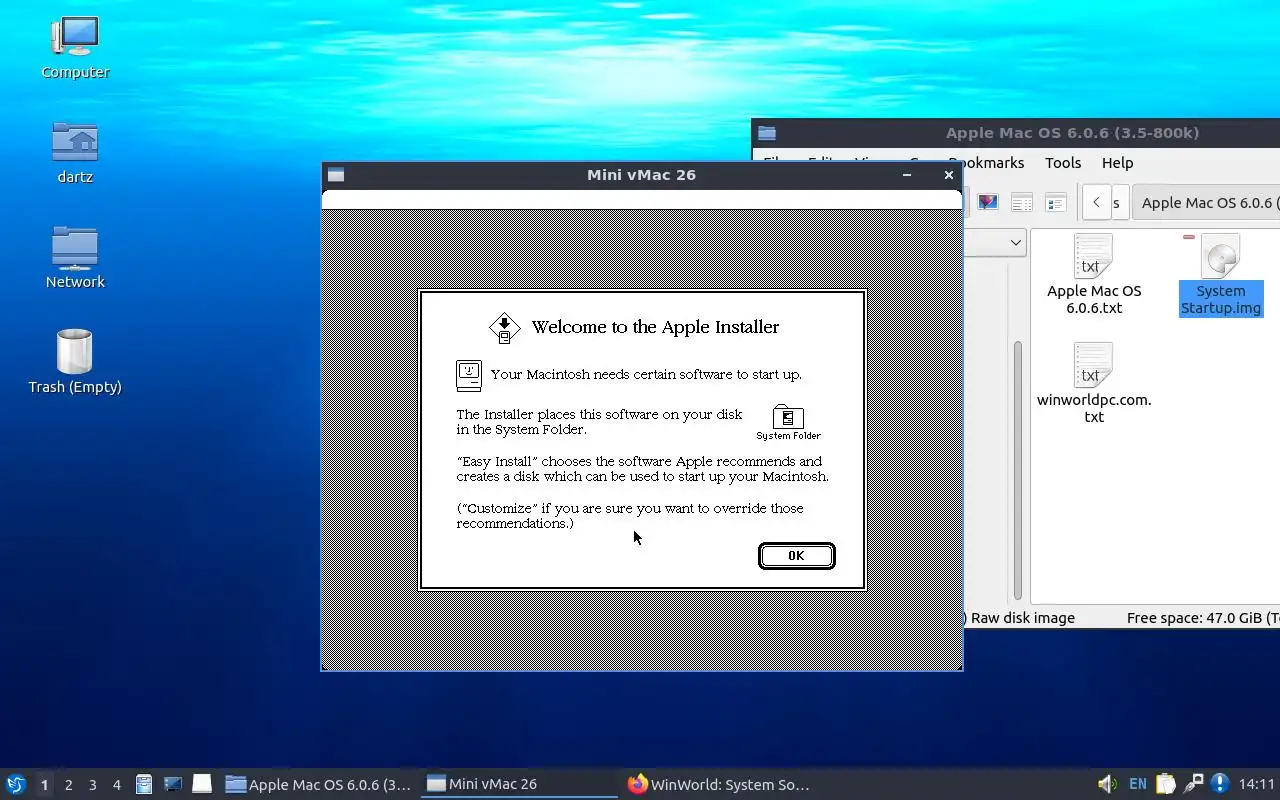The height and width of the screenshot is (800, 1280).
Task: Expand the side pane mode dropdown
Action: [x=1016, y=242]
